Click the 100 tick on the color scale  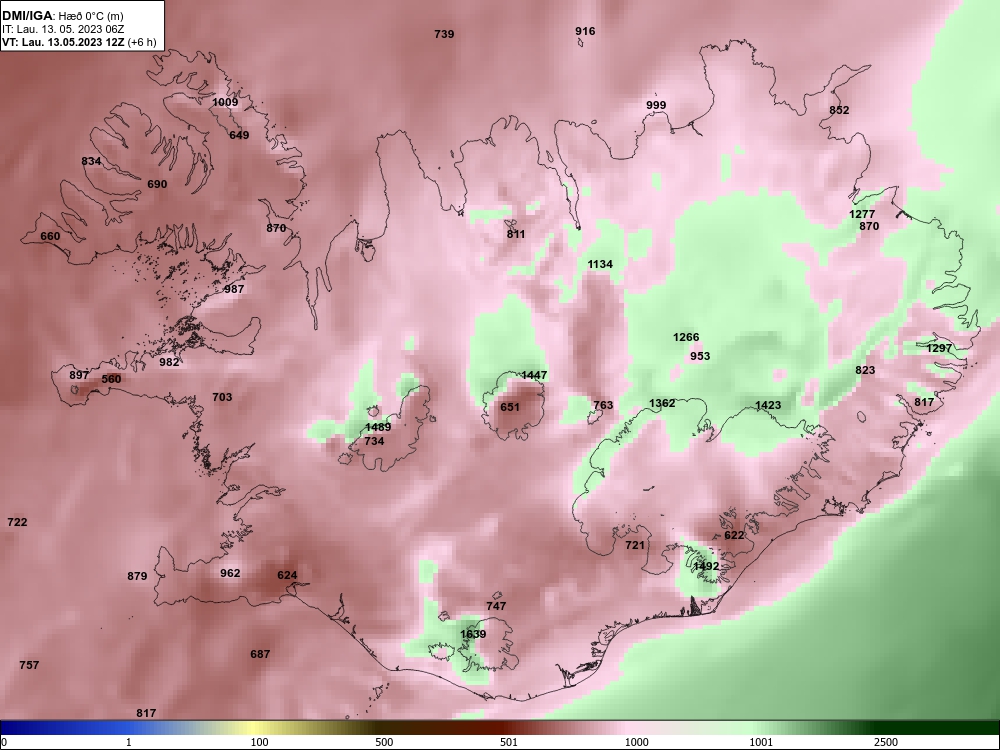(259, 742)
